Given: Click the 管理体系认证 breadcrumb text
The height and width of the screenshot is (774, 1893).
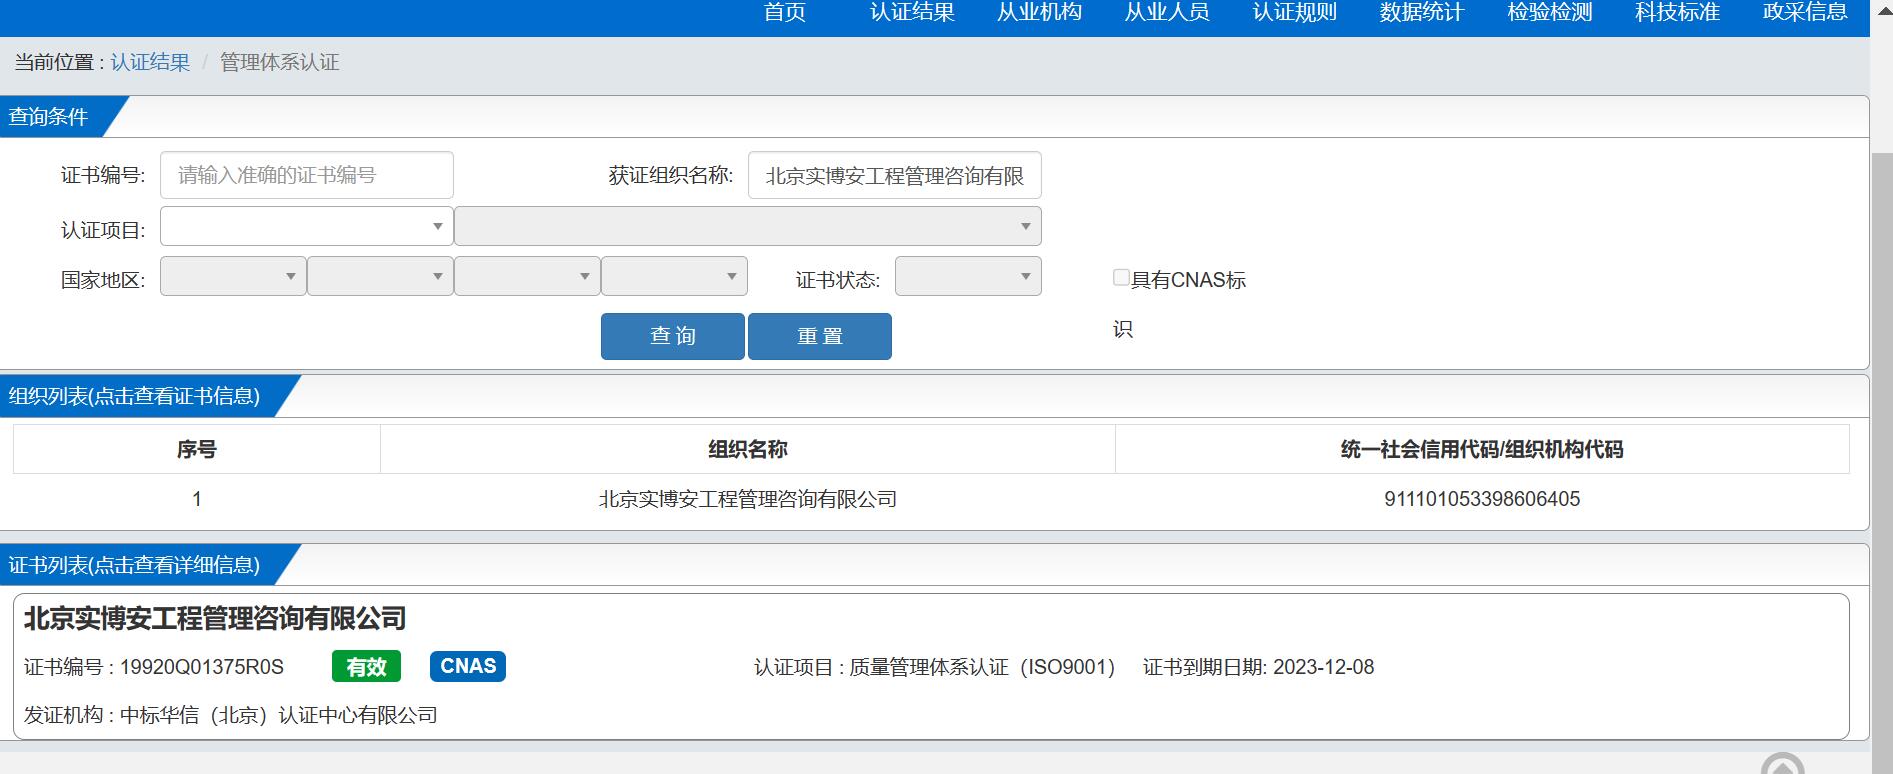Looking at the screenshot, I should click(x=280, y=62).
